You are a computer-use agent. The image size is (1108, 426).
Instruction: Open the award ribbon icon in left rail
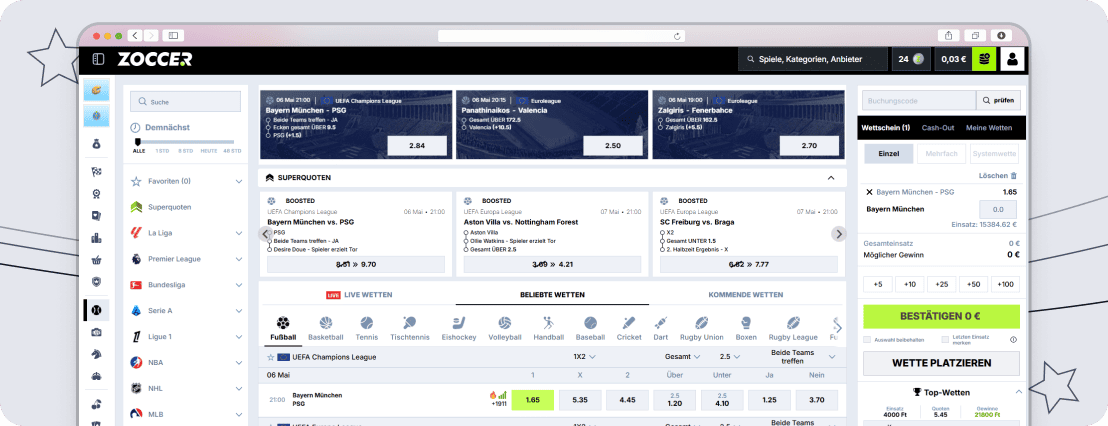point(97,194)
